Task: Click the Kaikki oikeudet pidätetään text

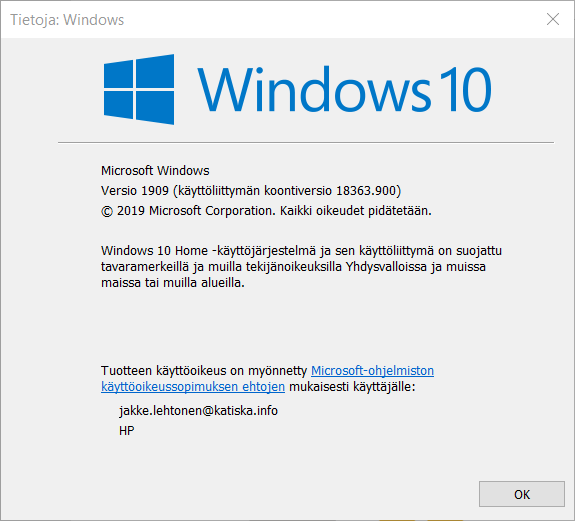Action: 356,211
